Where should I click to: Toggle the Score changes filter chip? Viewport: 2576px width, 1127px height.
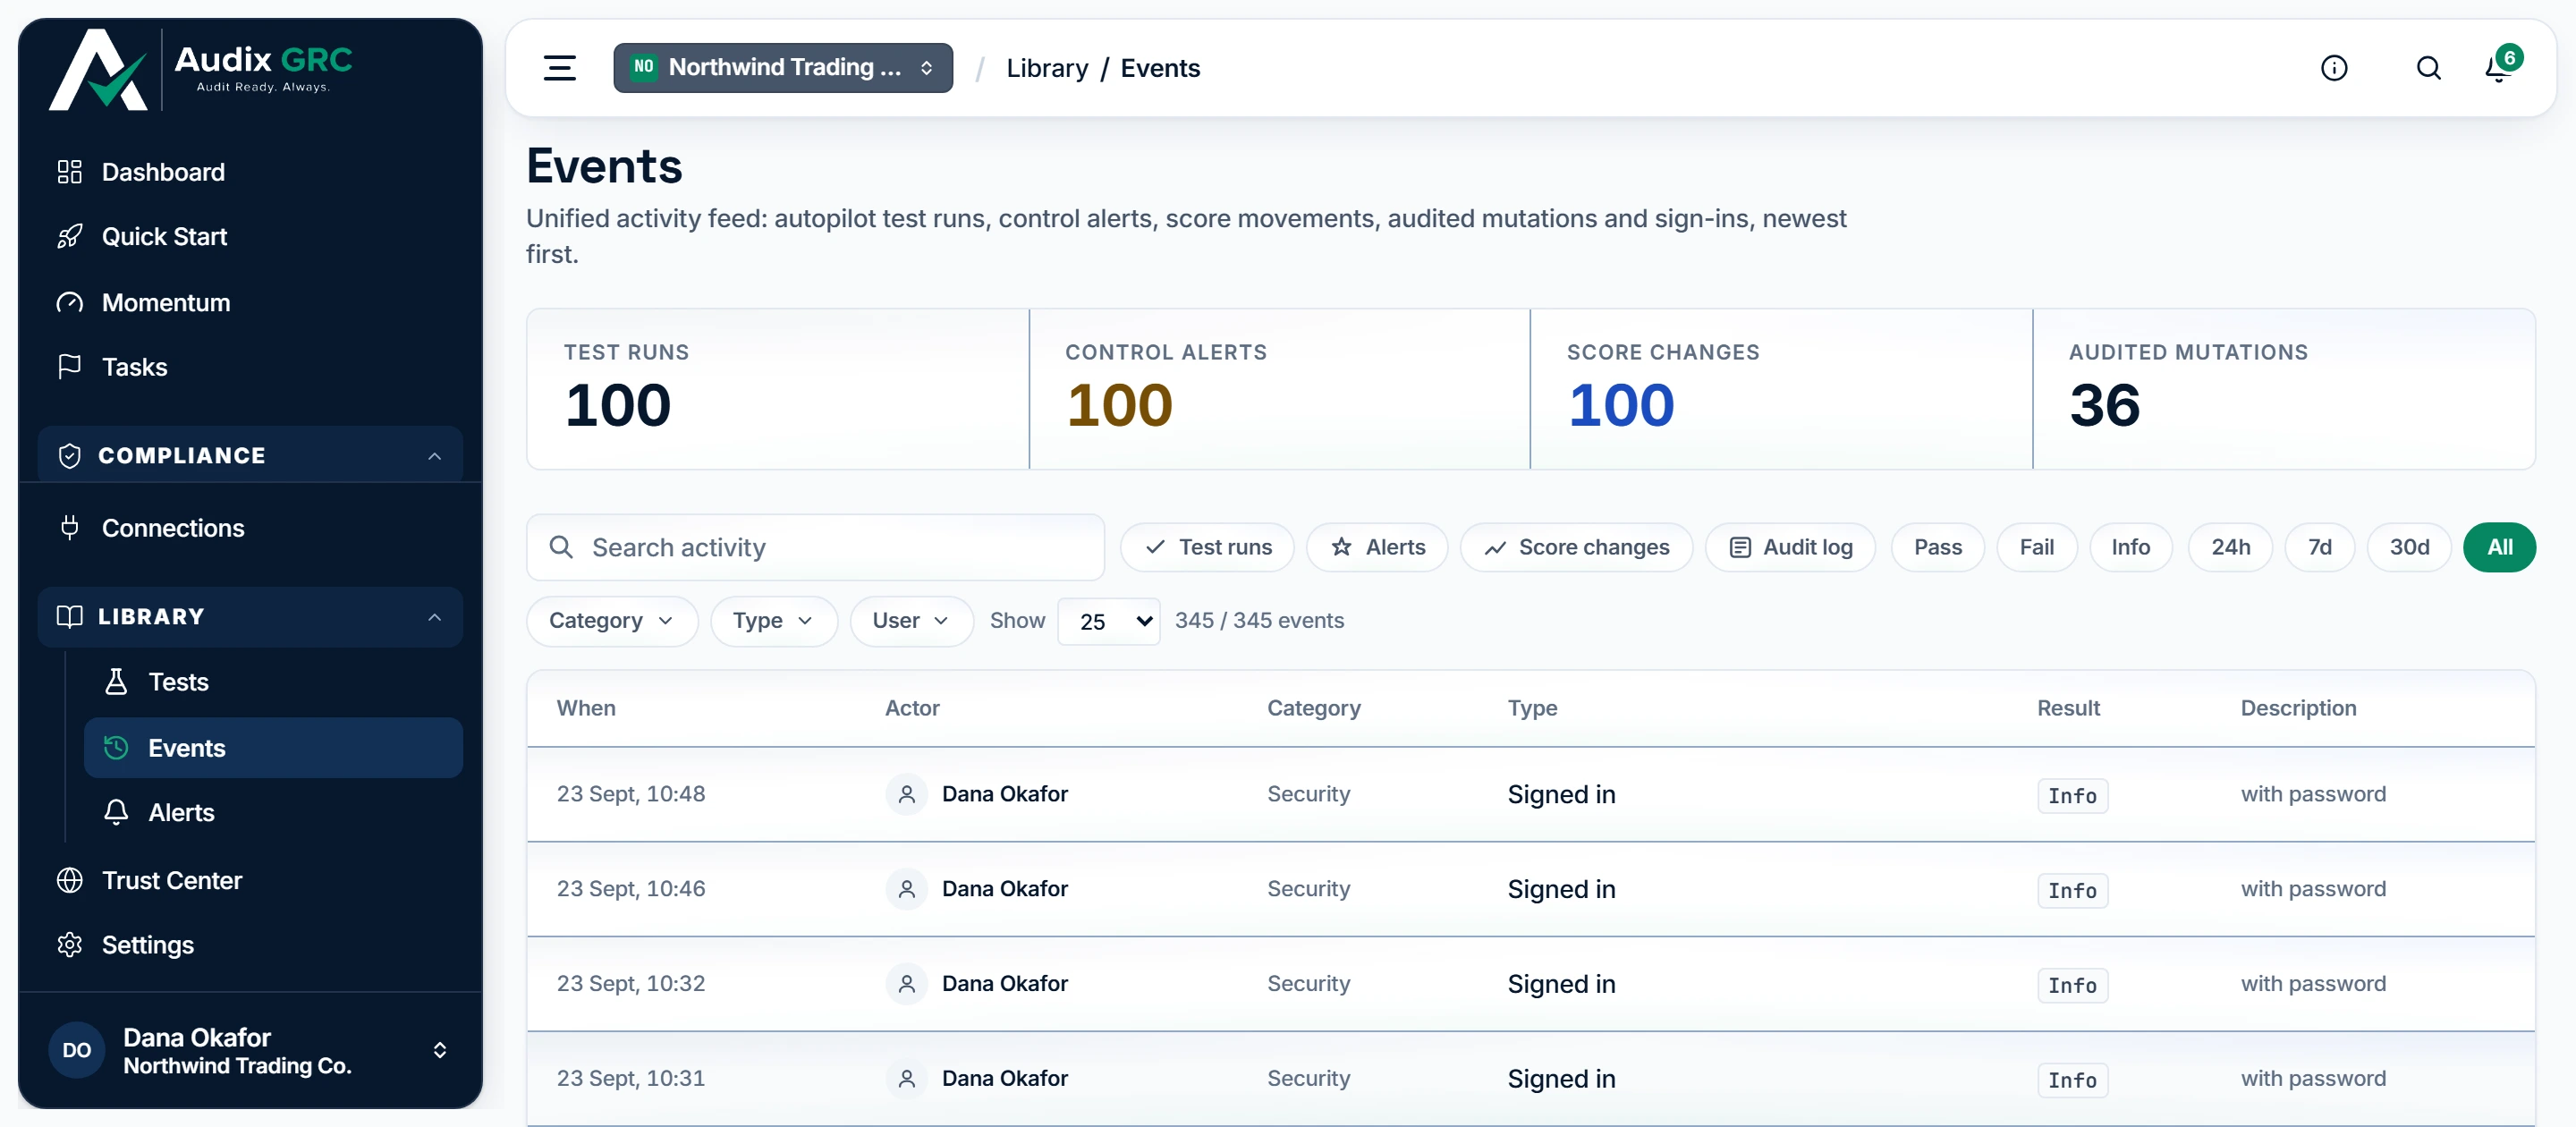pos(1576,547)
